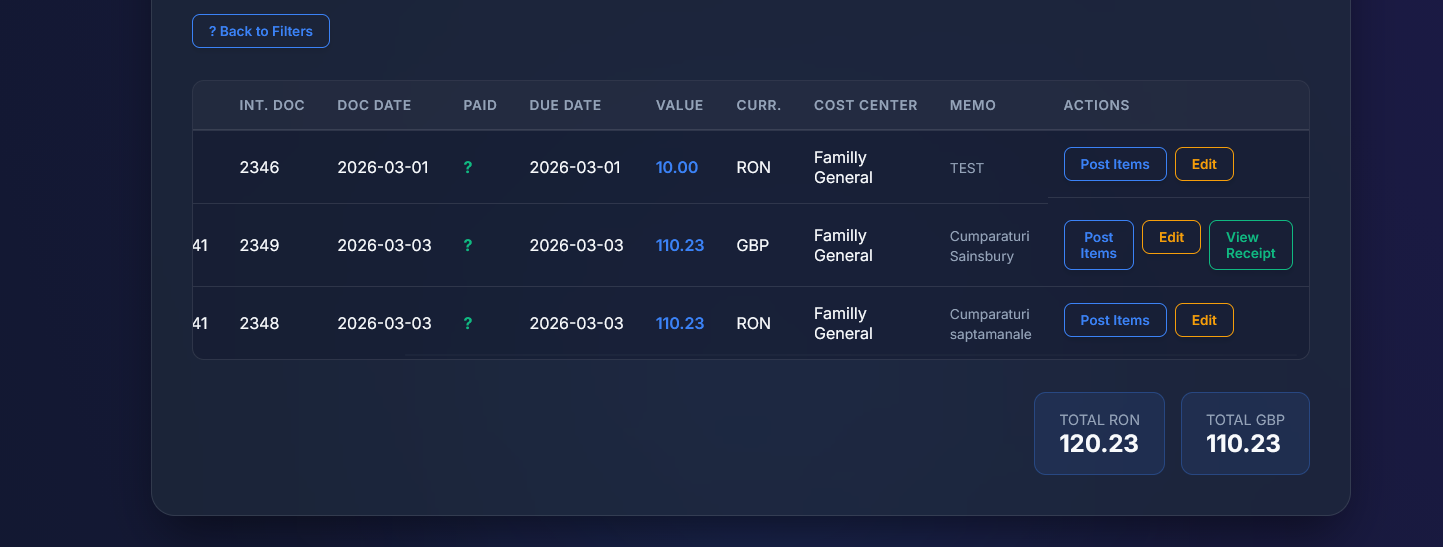Sort by the Due Date column header
Viewport: 1443px width, 547px height.
pos(565,105)
